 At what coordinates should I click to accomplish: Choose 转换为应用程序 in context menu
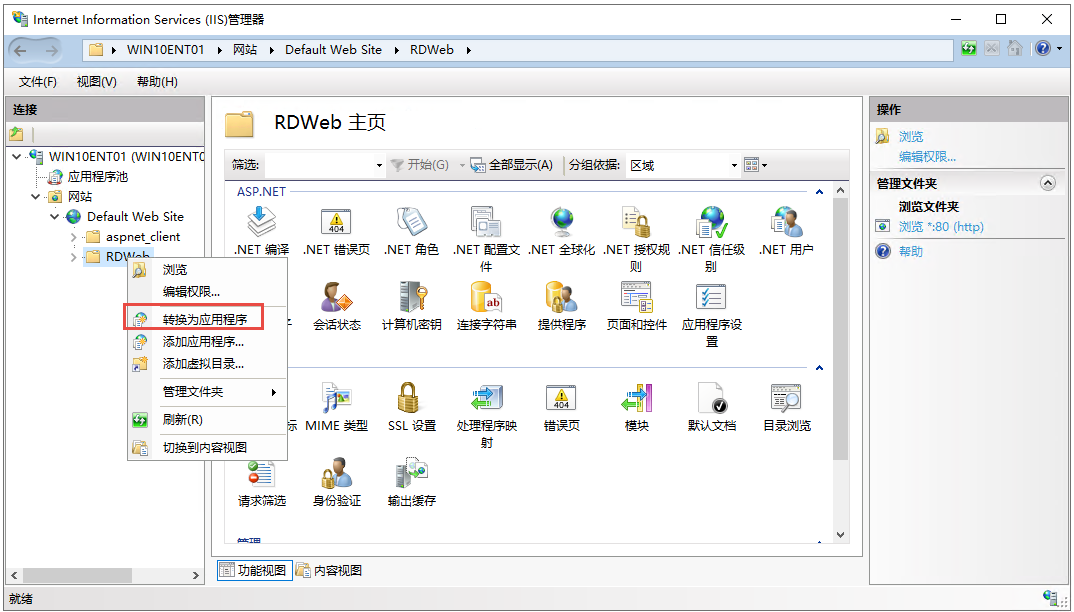(x=207, y=319)
